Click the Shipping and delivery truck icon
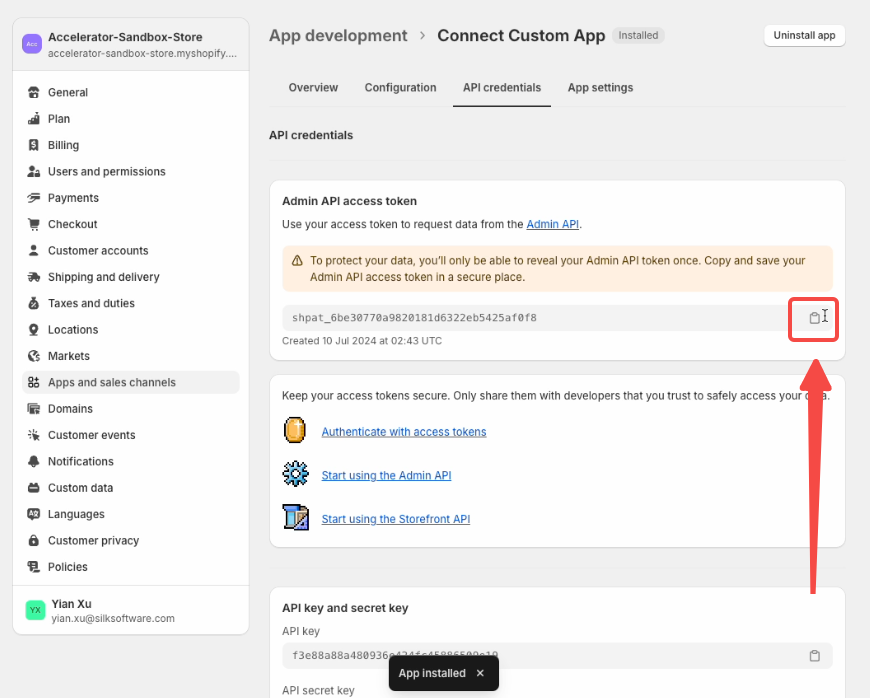870x698 pixels. point(34,277)
